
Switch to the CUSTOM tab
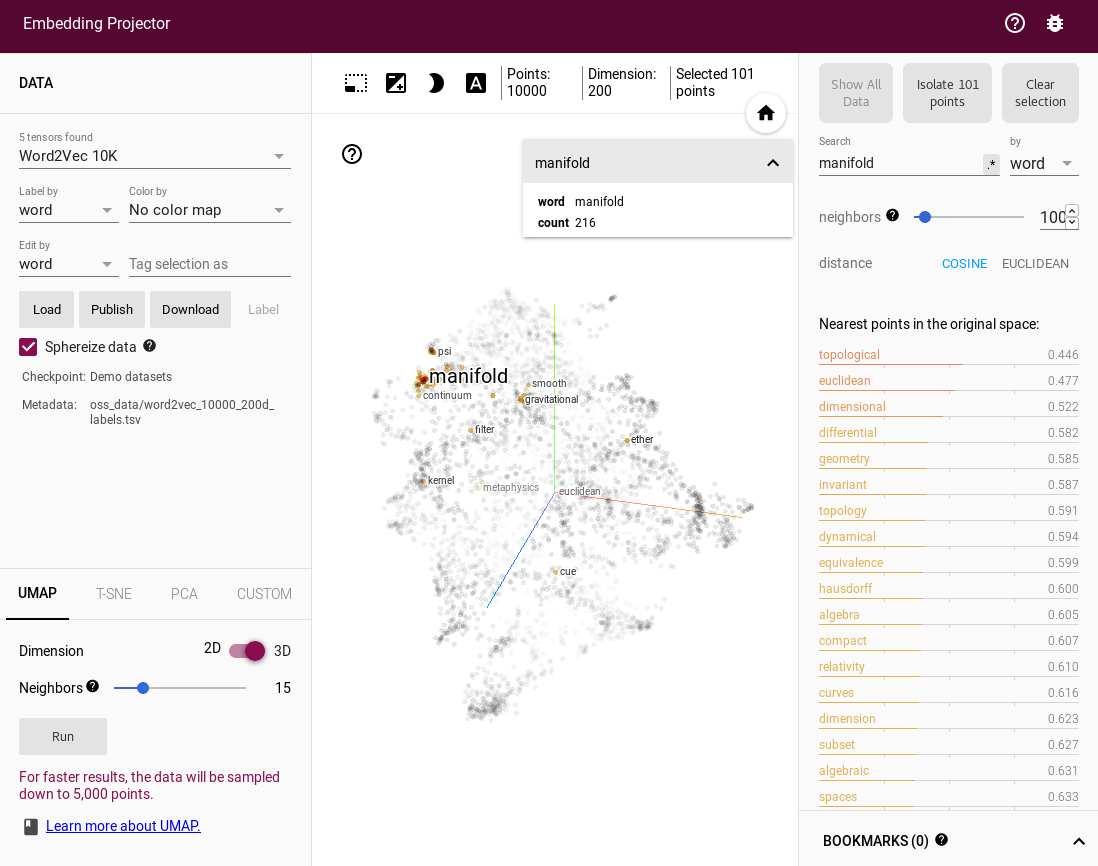[264, 594]
